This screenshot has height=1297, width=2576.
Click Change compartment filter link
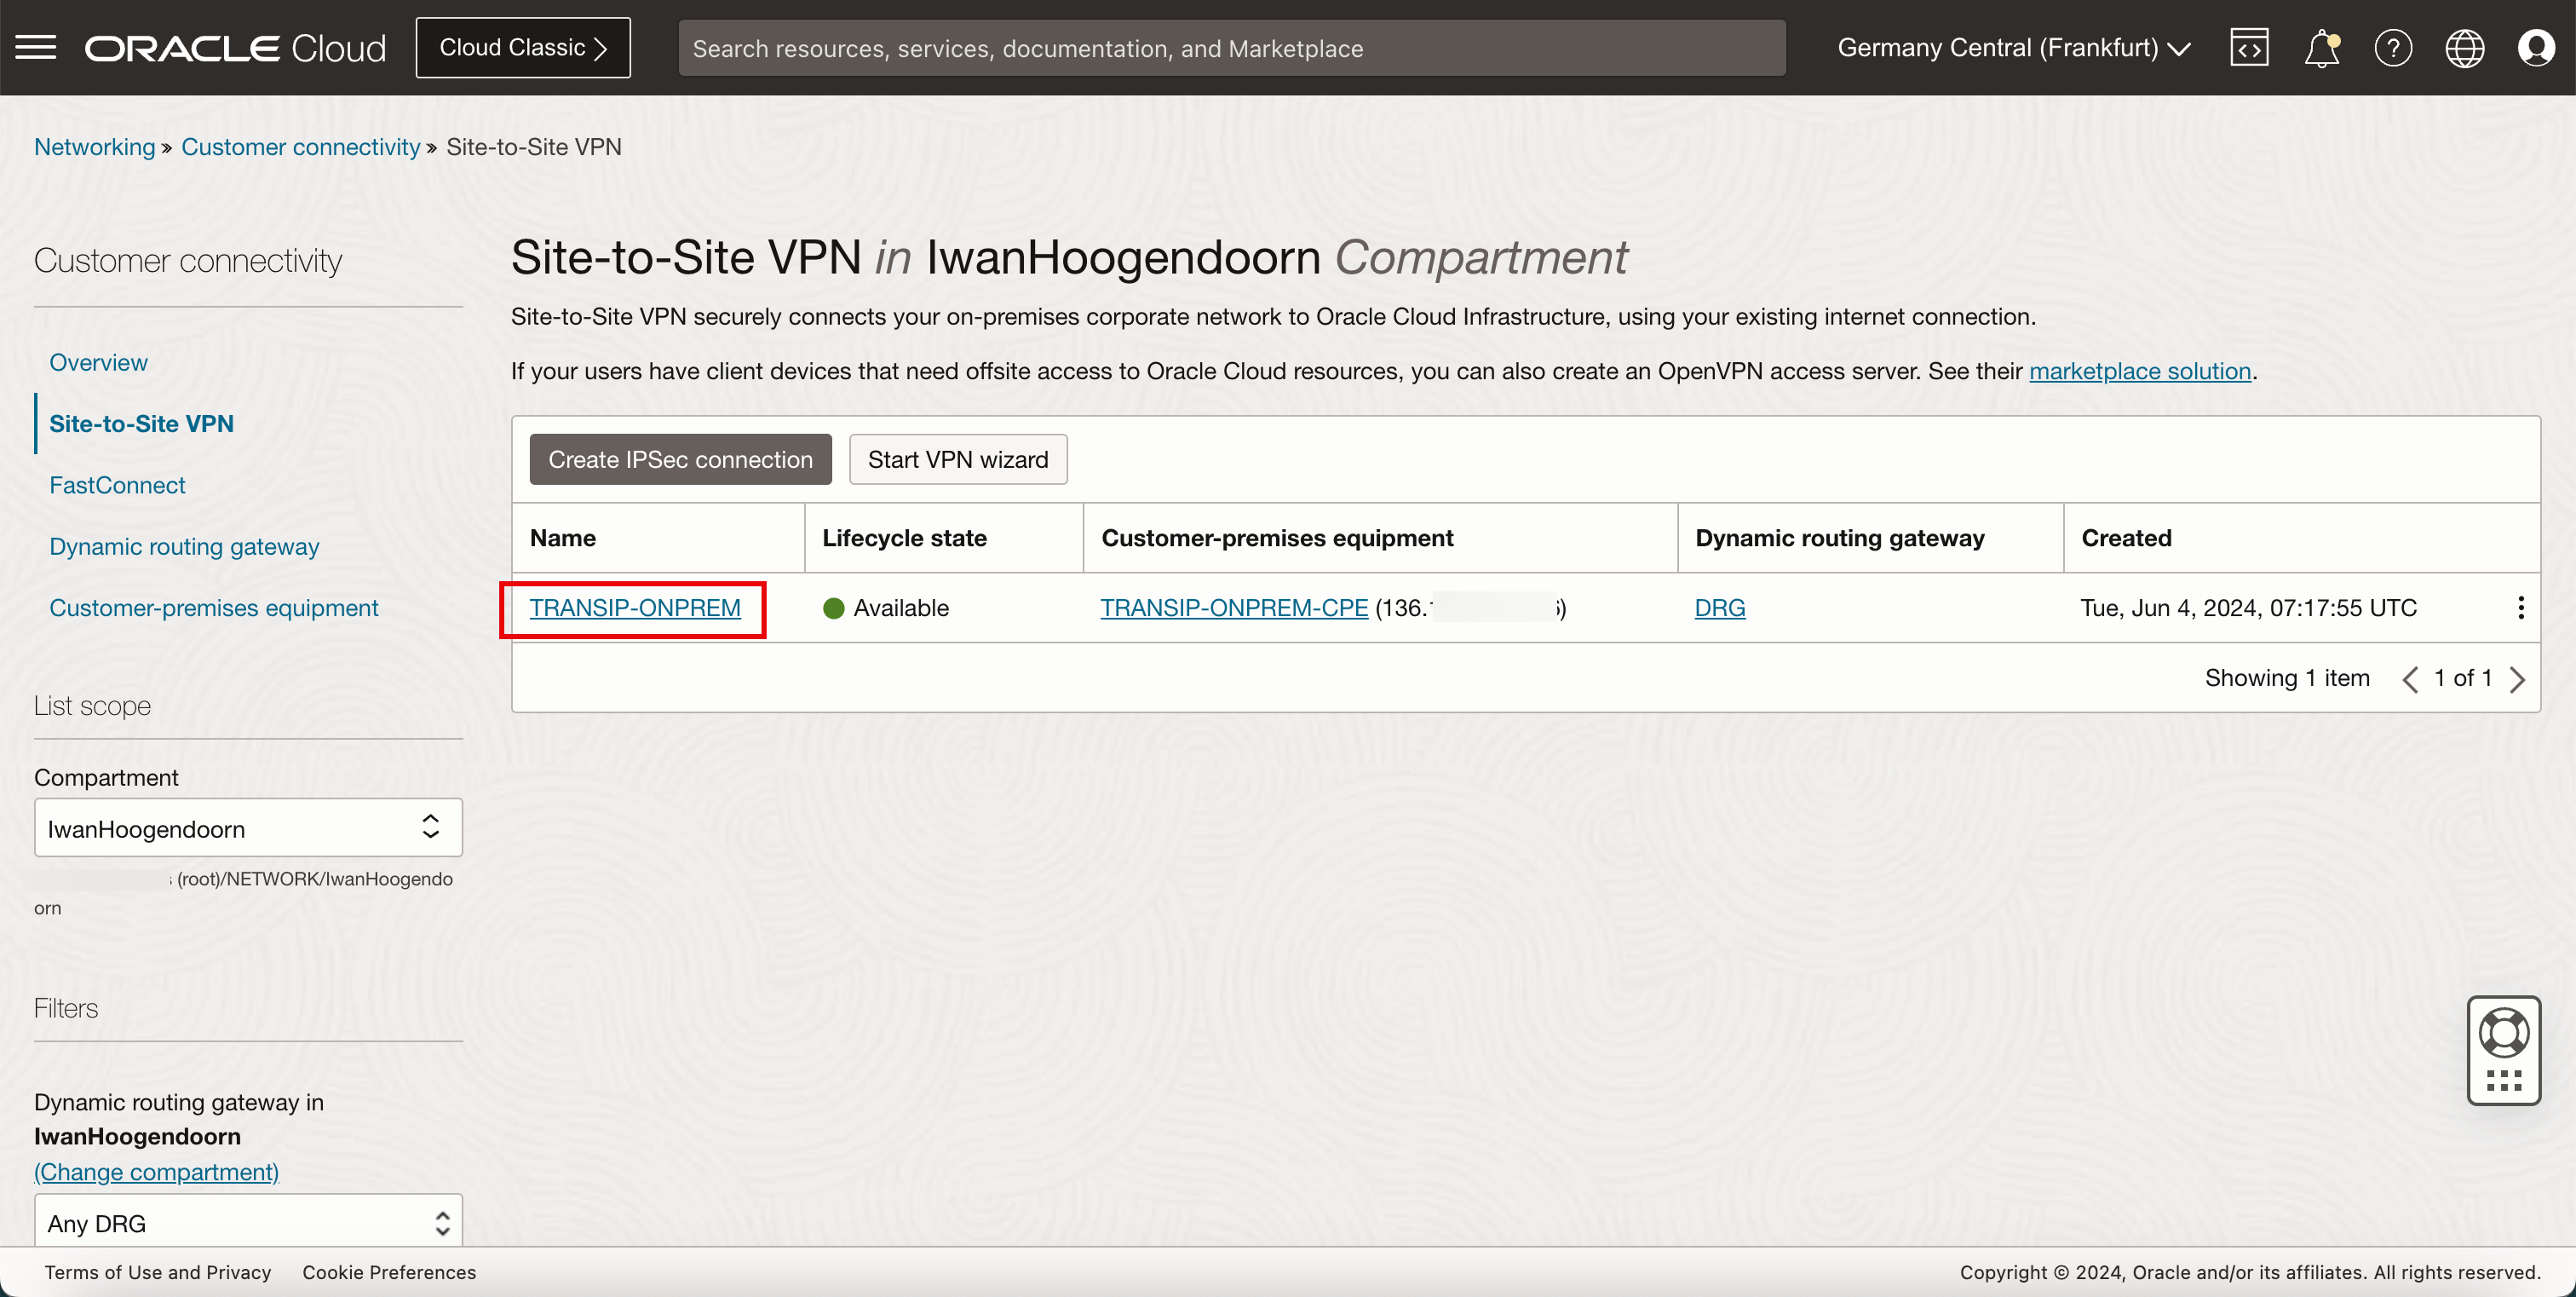[157, 1173]
